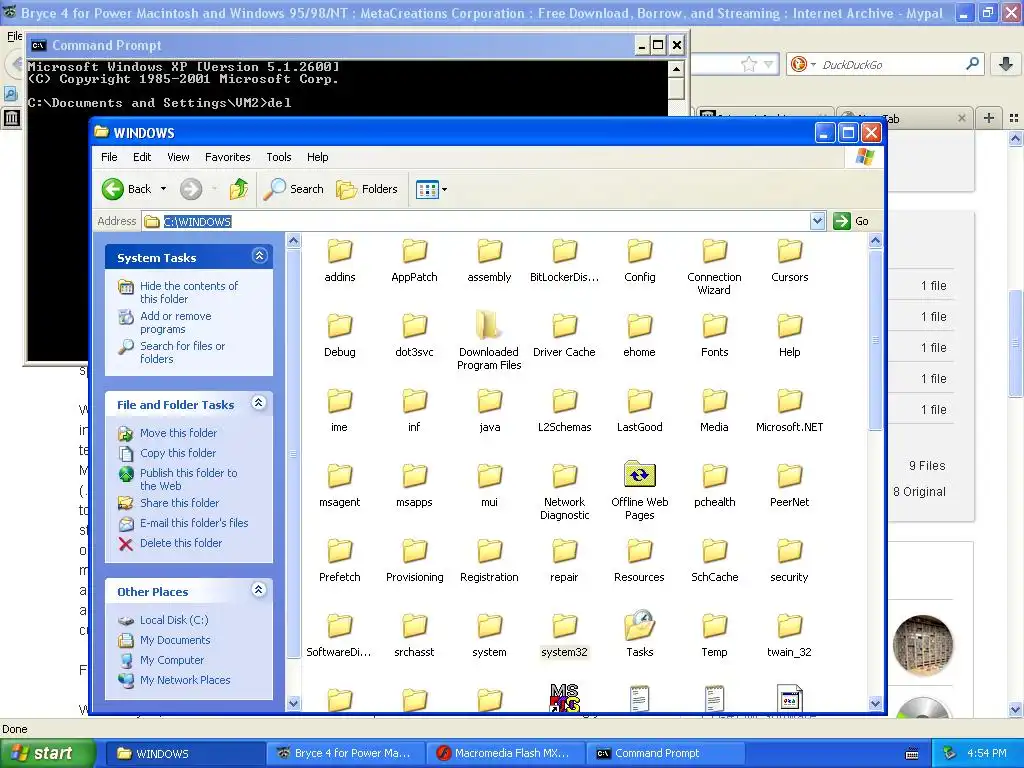Open the AppPatch folder

(x=414, y=260)
